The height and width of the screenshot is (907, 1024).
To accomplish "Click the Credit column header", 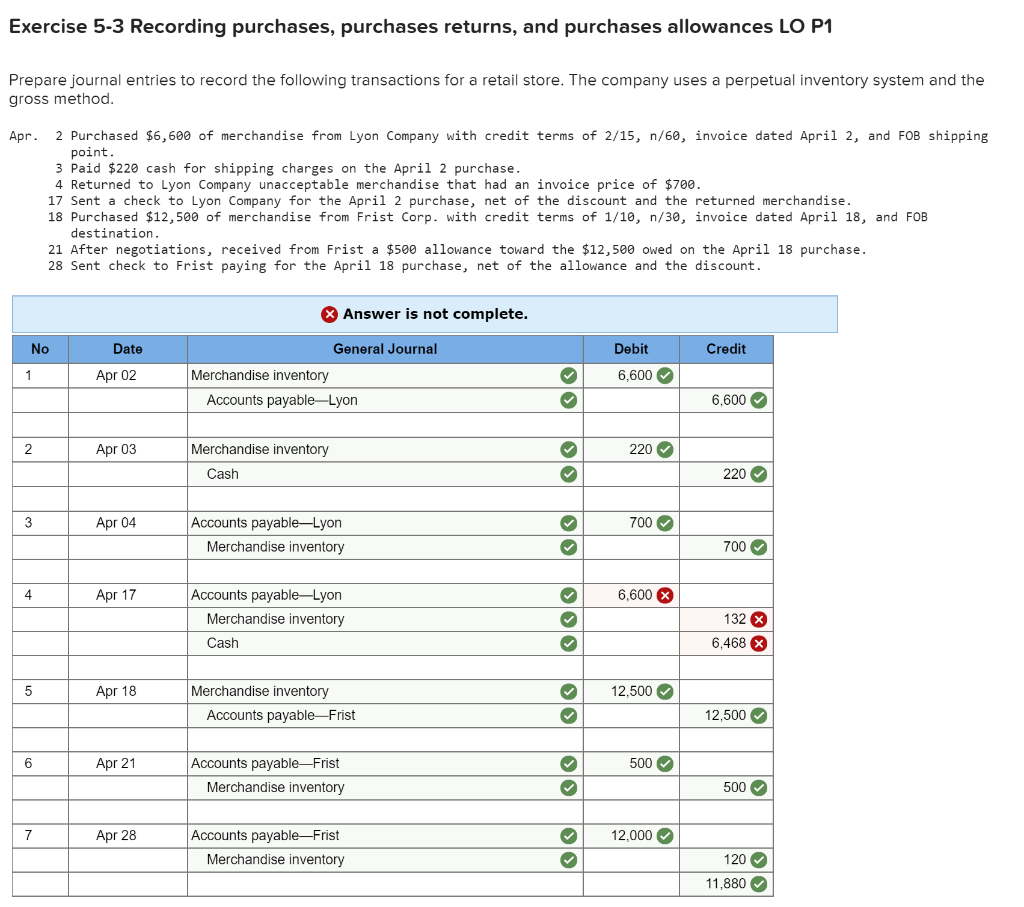I will [x=726, y=349].
